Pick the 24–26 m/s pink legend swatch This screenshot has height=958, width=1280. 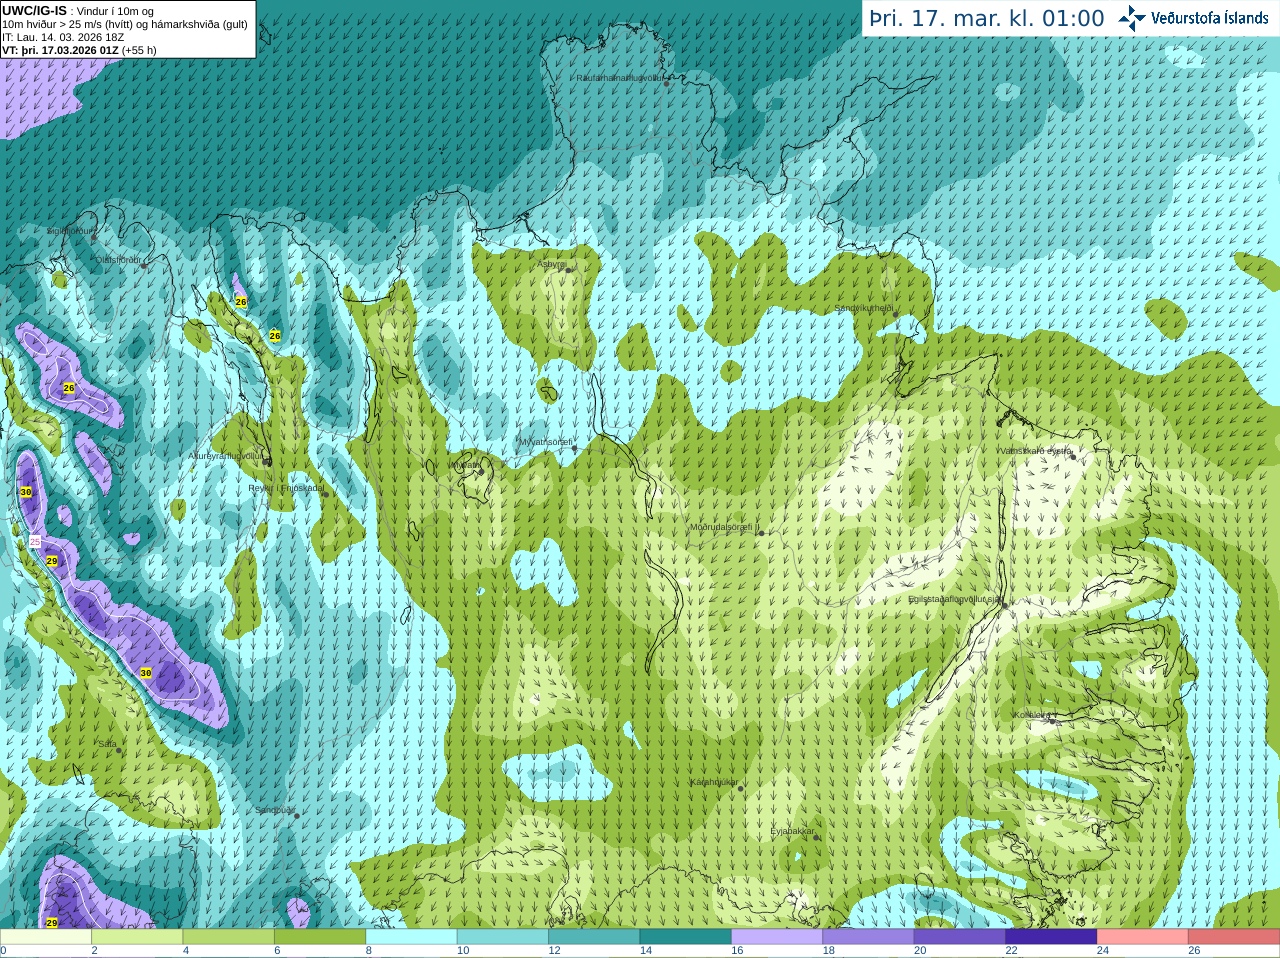tap(1143, 937)
